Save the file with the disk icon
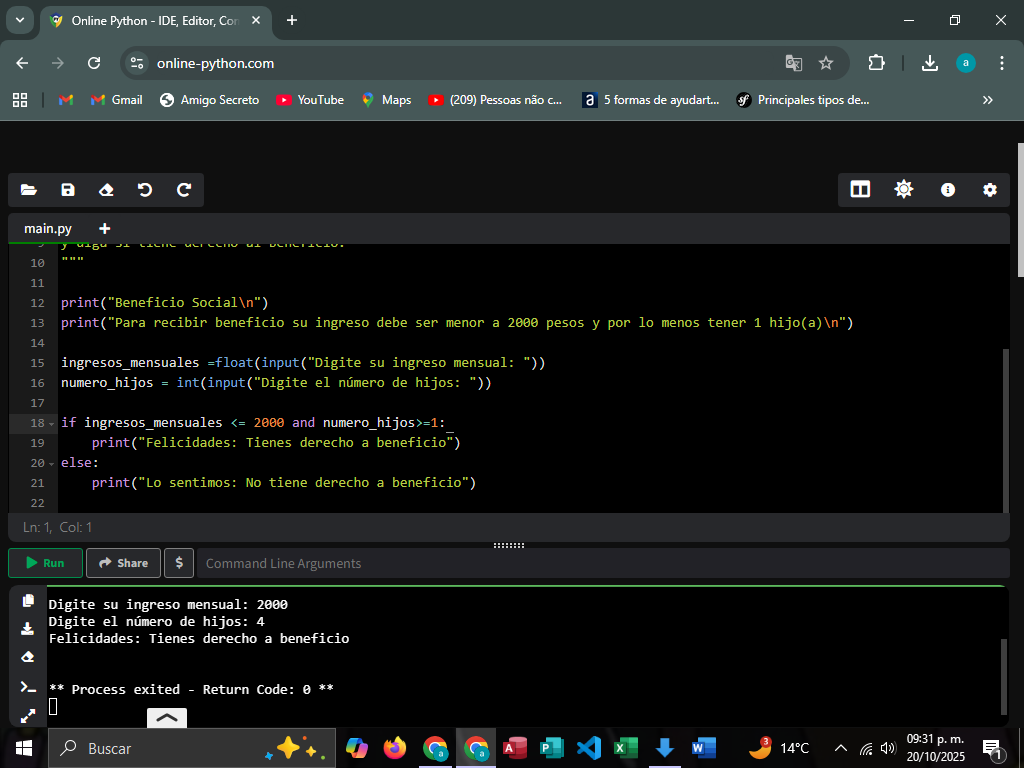Viewport: 1024px width, 768px height. click(x=68, y=190)
